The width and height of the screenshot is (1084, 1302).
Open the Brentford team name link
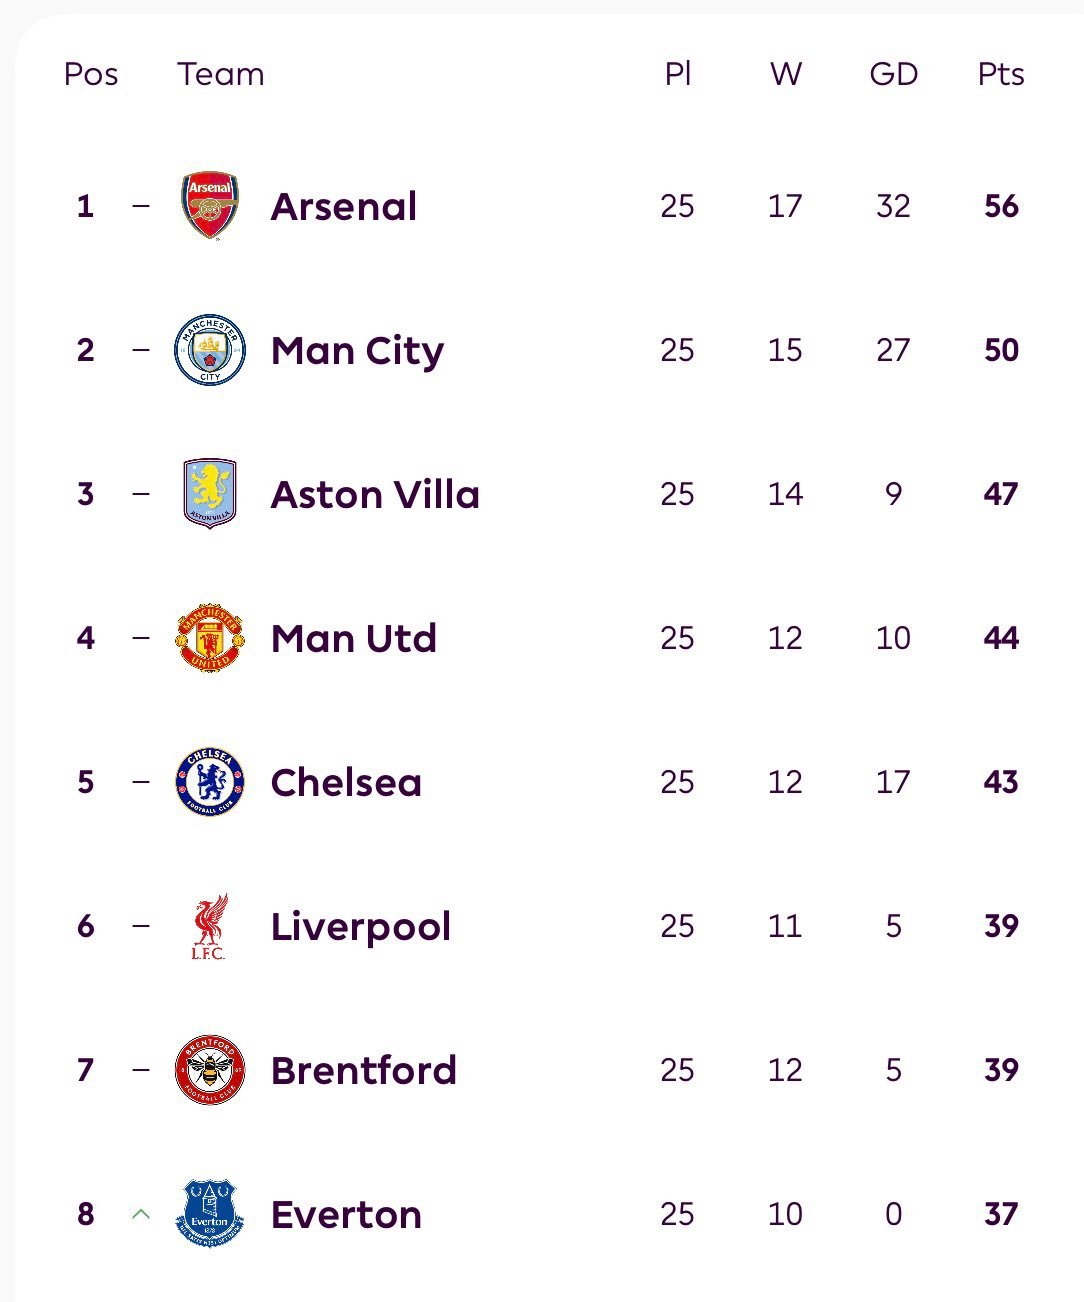pyautogui.click(x=363, y=1070)
